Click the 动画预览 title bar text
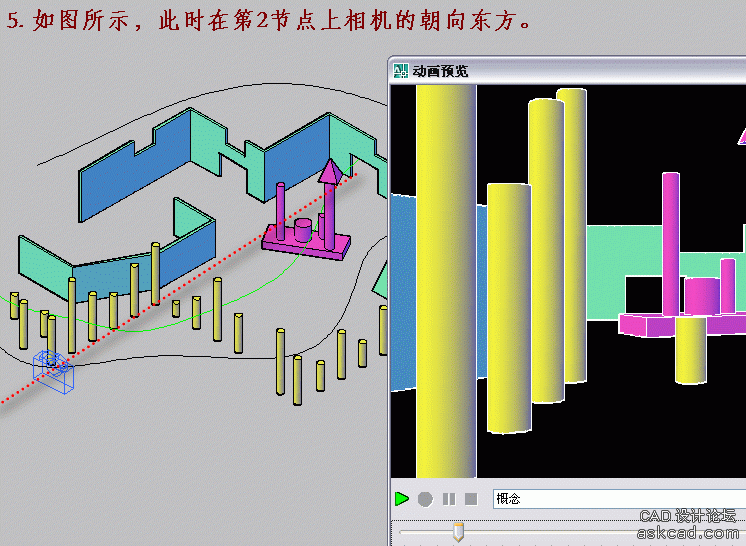 440,71
